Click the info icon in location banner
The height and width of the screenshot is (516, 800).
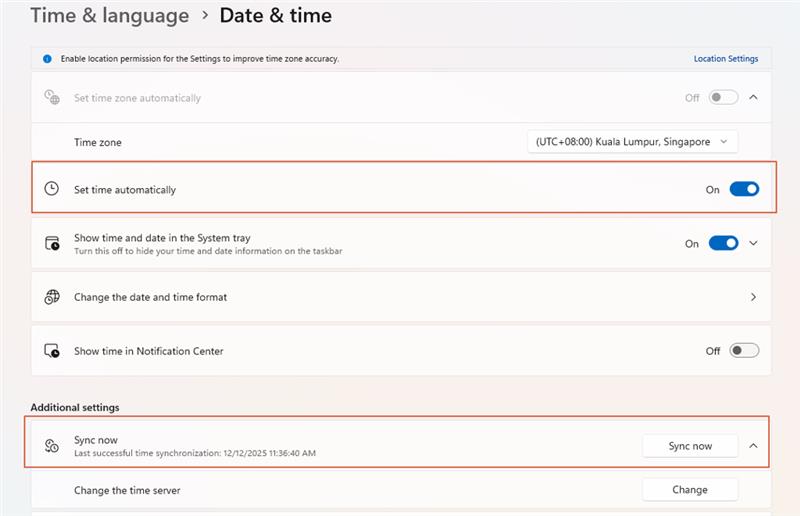46,59
